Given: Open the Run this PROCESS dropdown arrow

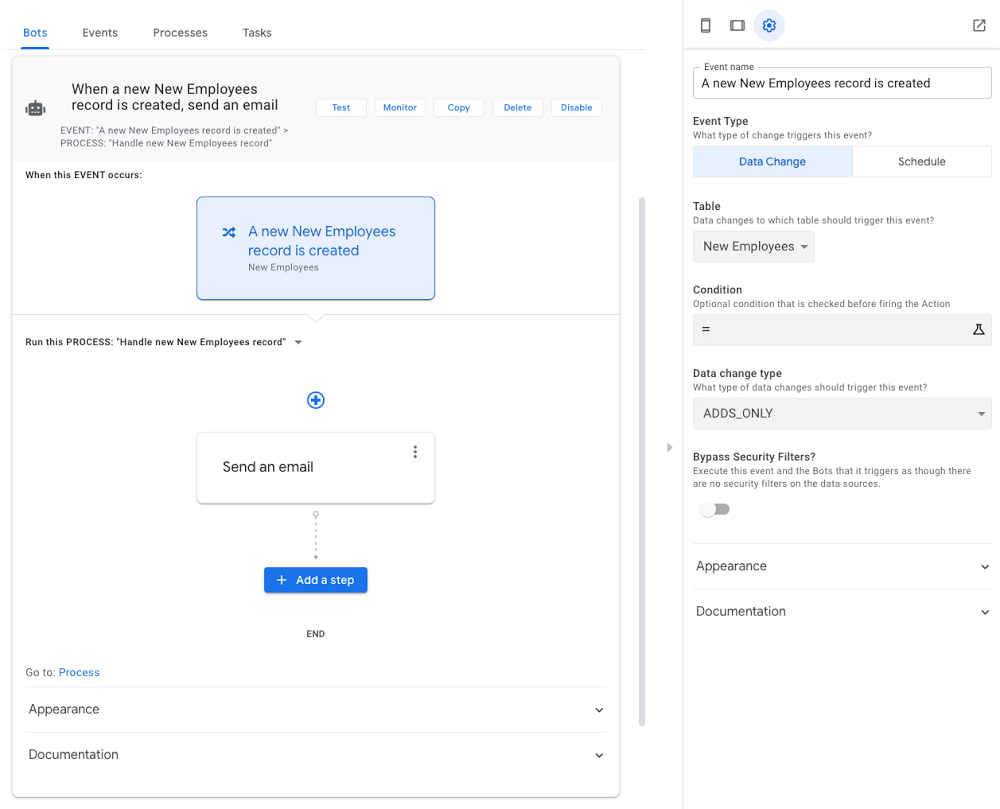Looking at the screenshot, I should pos(298,342).
